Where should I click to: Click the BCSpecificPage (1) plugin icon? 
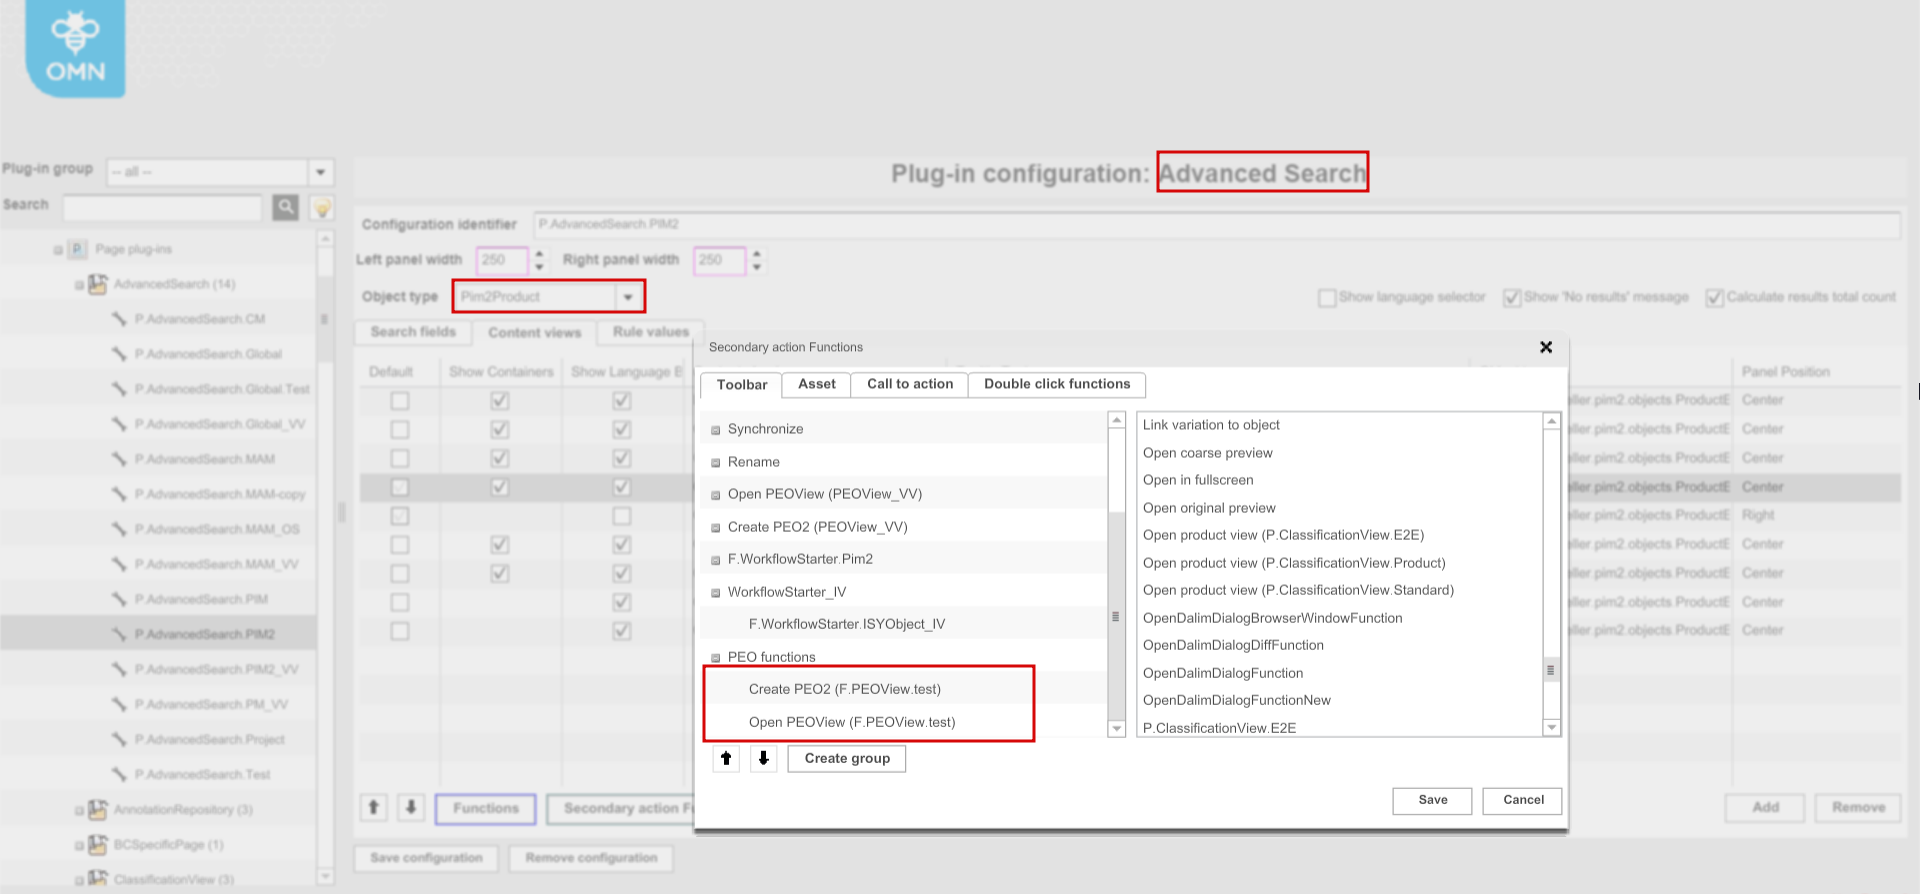[97, 845]
